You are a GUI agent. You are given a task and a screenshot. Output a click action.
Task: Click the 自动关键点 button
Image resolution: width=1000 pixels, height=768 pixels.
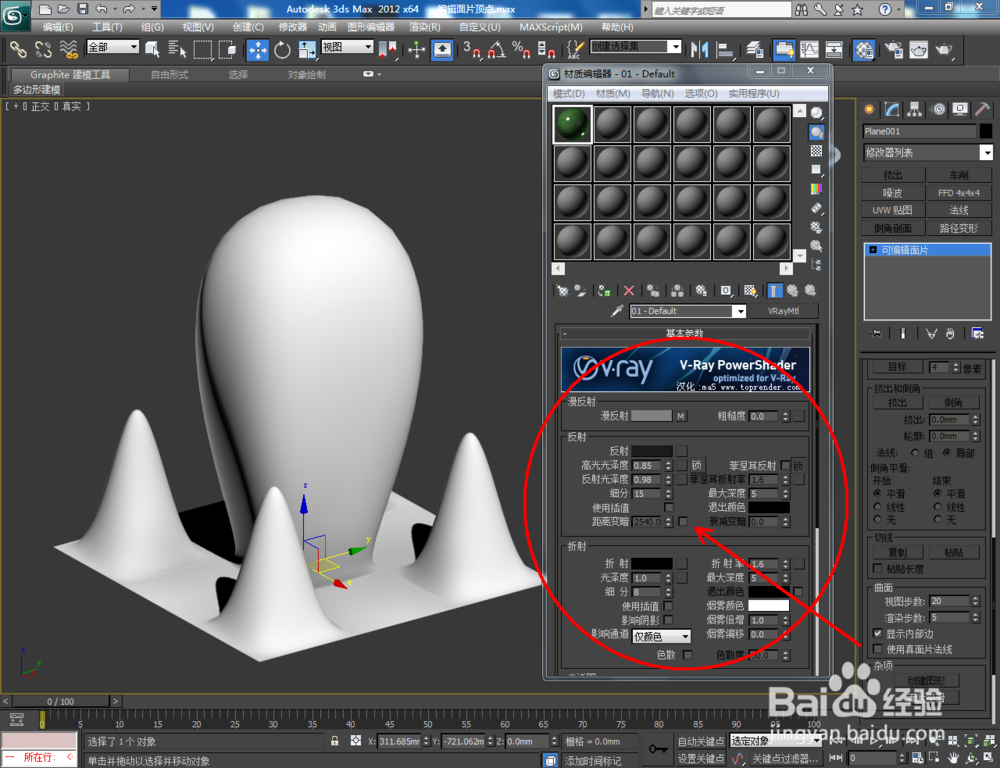[x=701, y=741]
